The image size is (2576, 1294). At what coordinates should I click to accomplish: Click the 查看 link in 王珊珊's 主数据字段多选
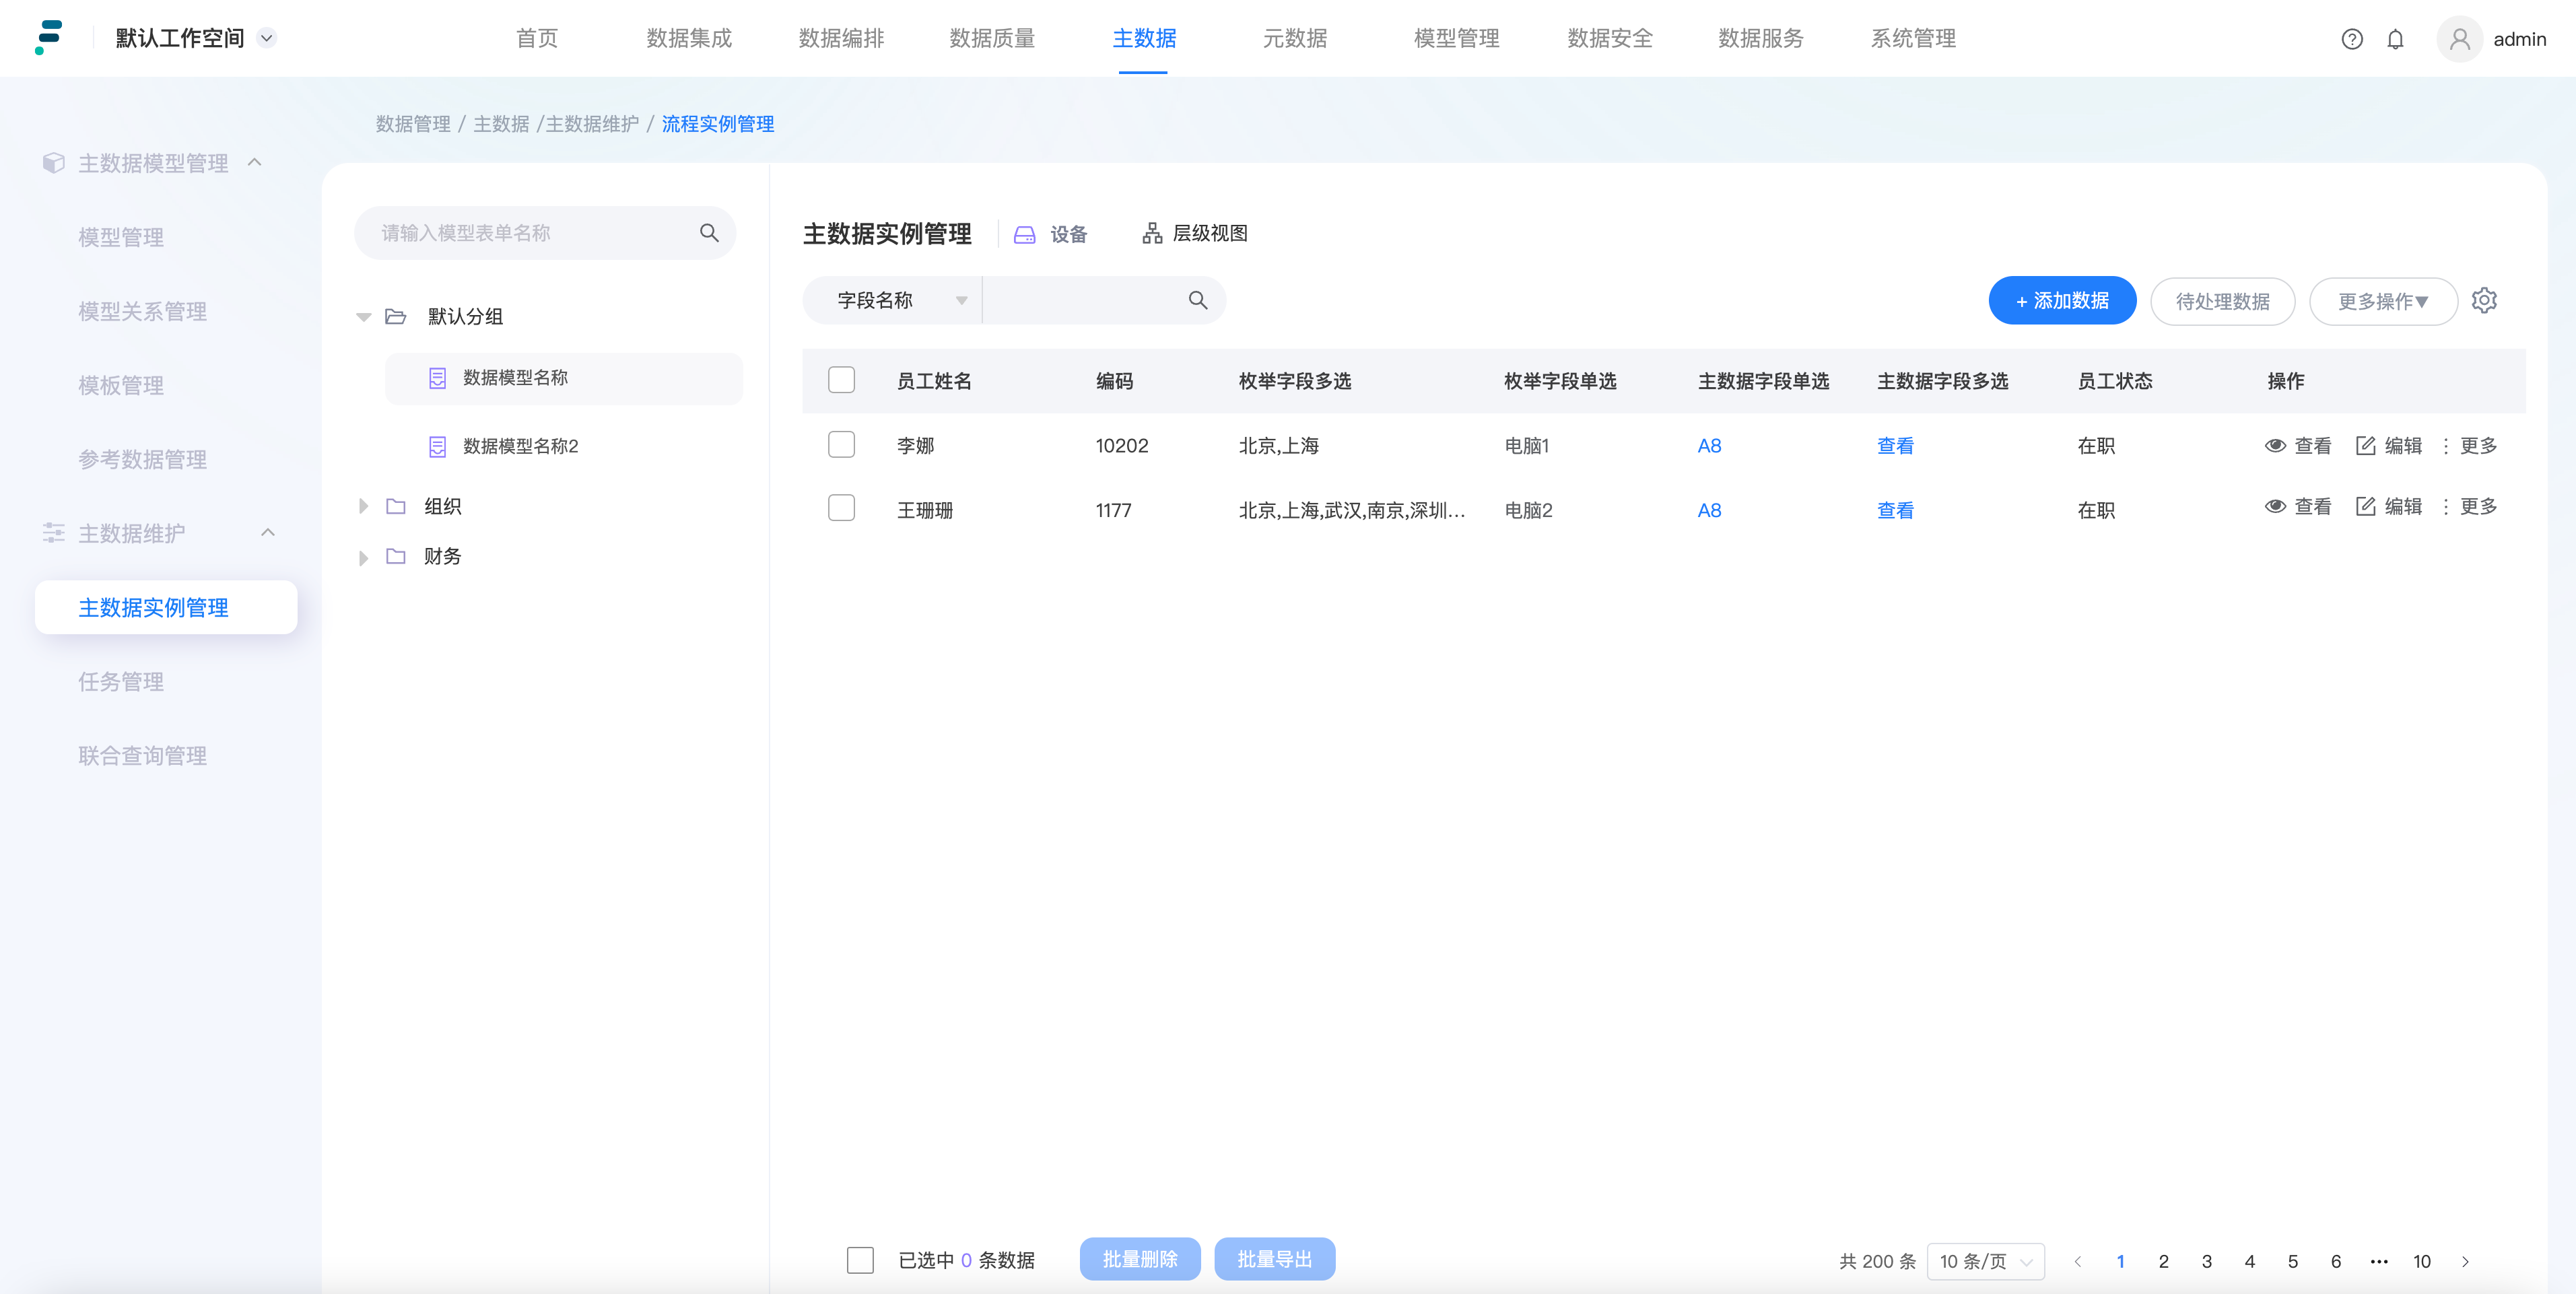(x=1895, y=510)
